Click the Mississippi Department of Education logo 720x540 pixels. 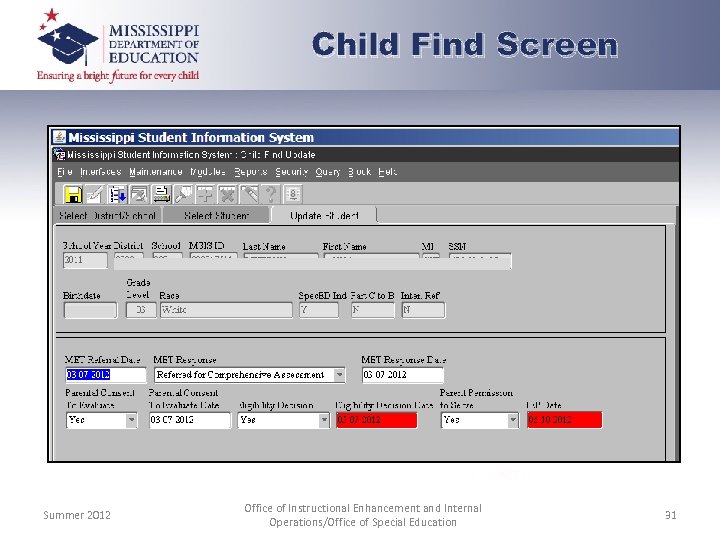click(x=118, y=45)
